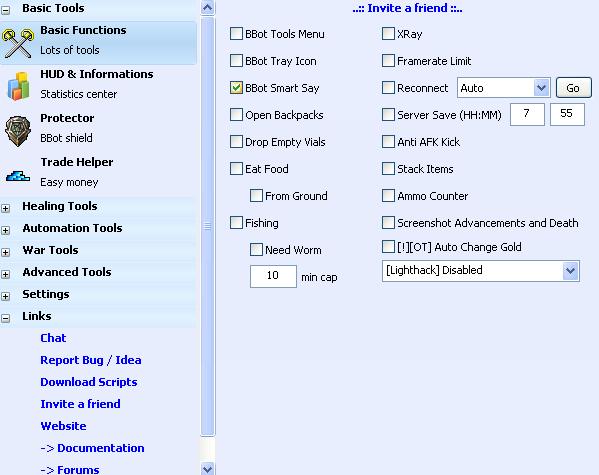Enable Server Save (HH:MM) checkbox
This screenshot has height=475, width=599.
[x=388, y=114]
